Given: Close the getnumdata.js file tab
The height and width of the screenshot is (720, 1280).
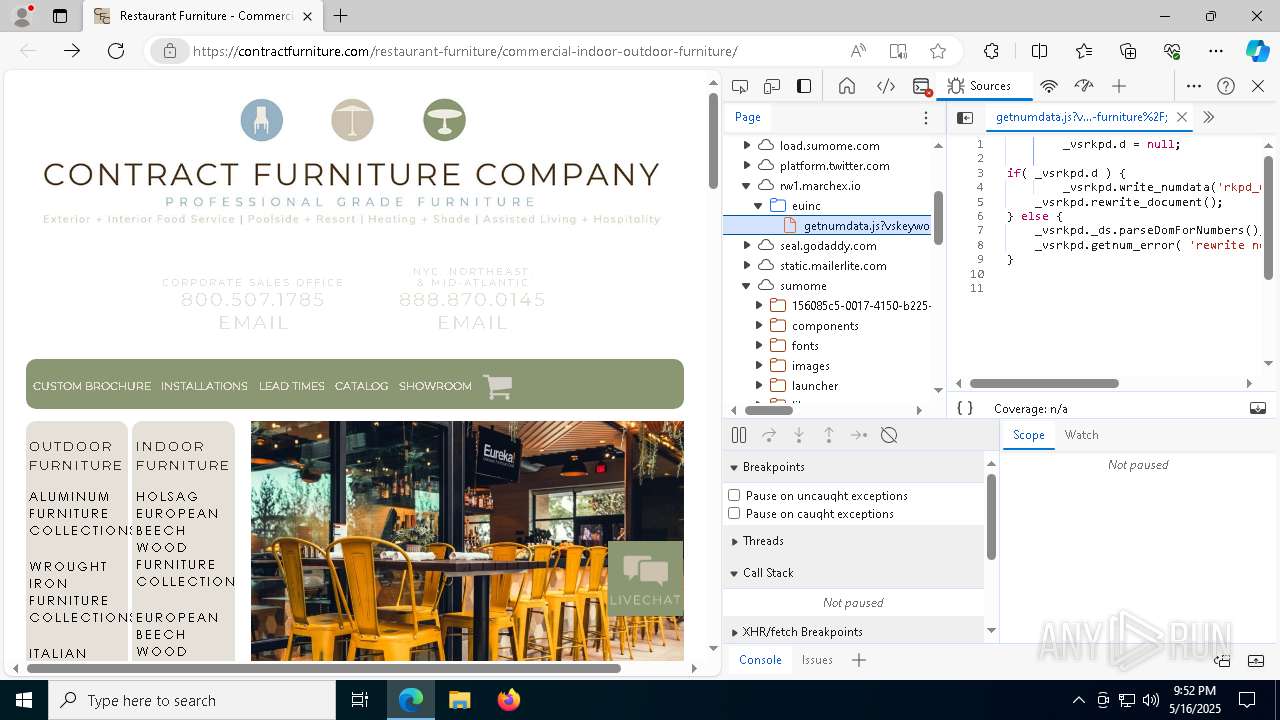Looking at the screenshot, I should click(1182, 117).
